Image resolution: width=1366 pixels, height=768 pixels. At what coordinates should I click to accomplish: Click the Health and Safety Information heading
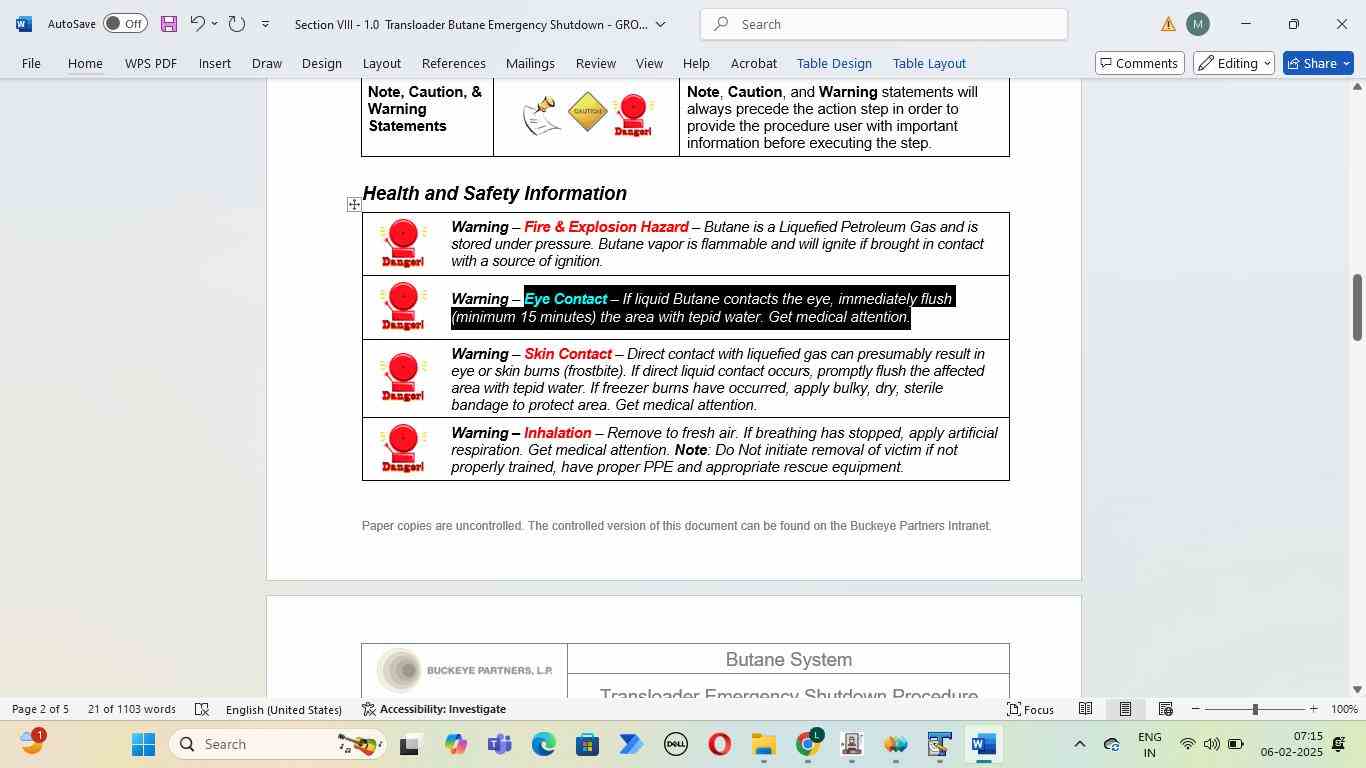495,194
